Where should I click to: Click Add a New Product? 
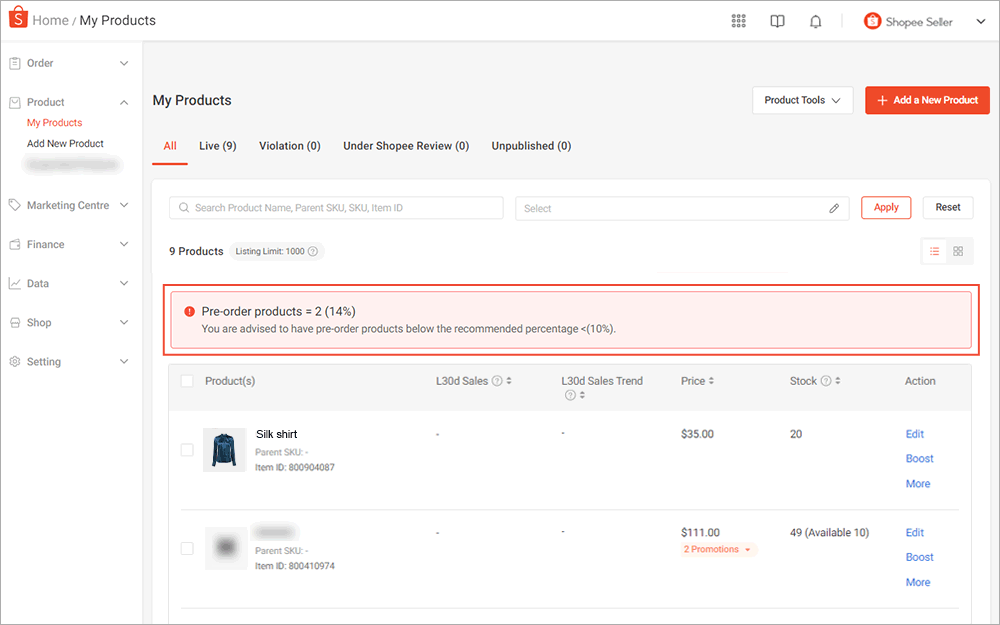click(927, 100)
